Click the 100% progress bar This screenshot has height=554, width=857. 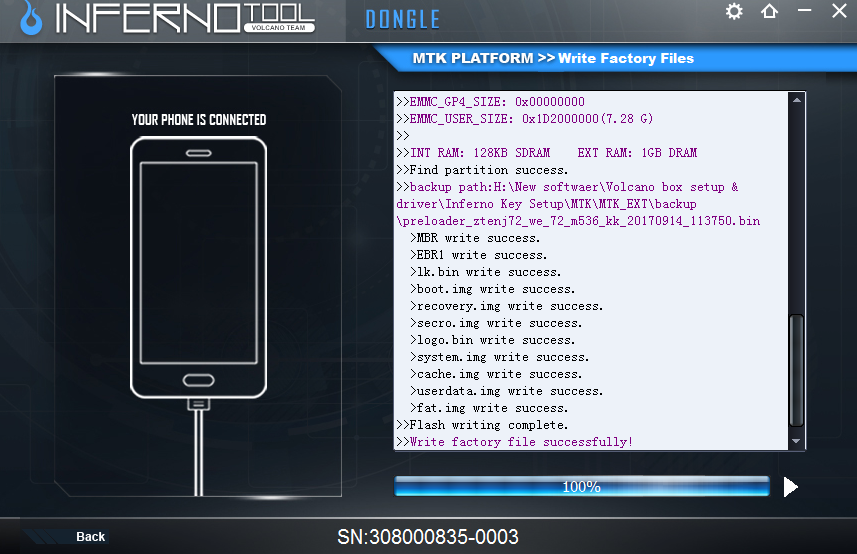[582, 486]
